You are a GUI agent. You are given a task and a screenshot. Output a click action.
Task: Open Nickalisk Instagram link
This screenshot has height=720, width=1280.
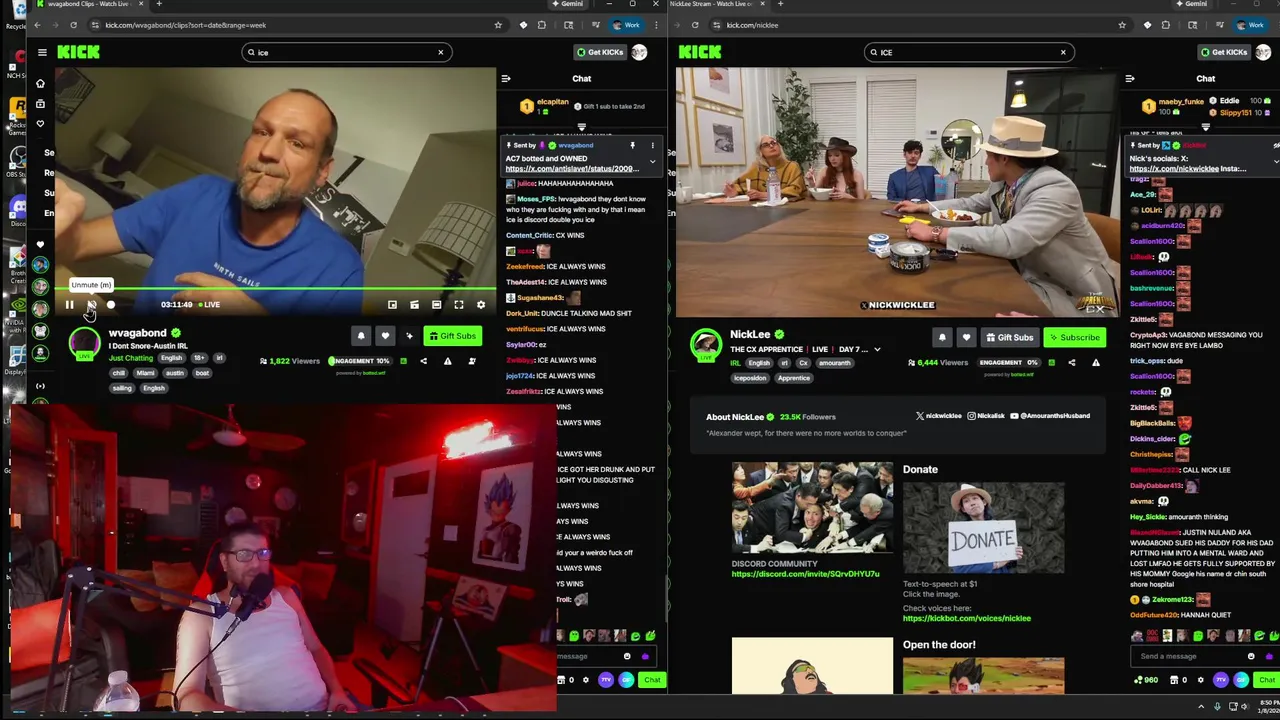(985, 416)
